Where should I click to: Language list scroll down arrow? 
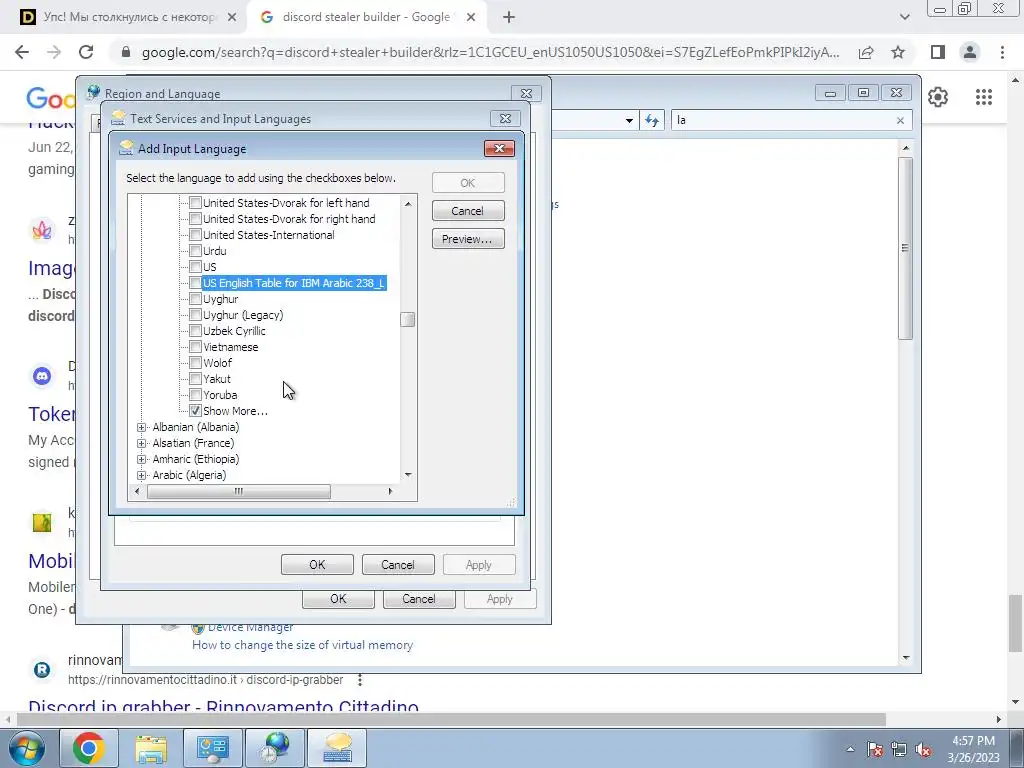(408, 475)
